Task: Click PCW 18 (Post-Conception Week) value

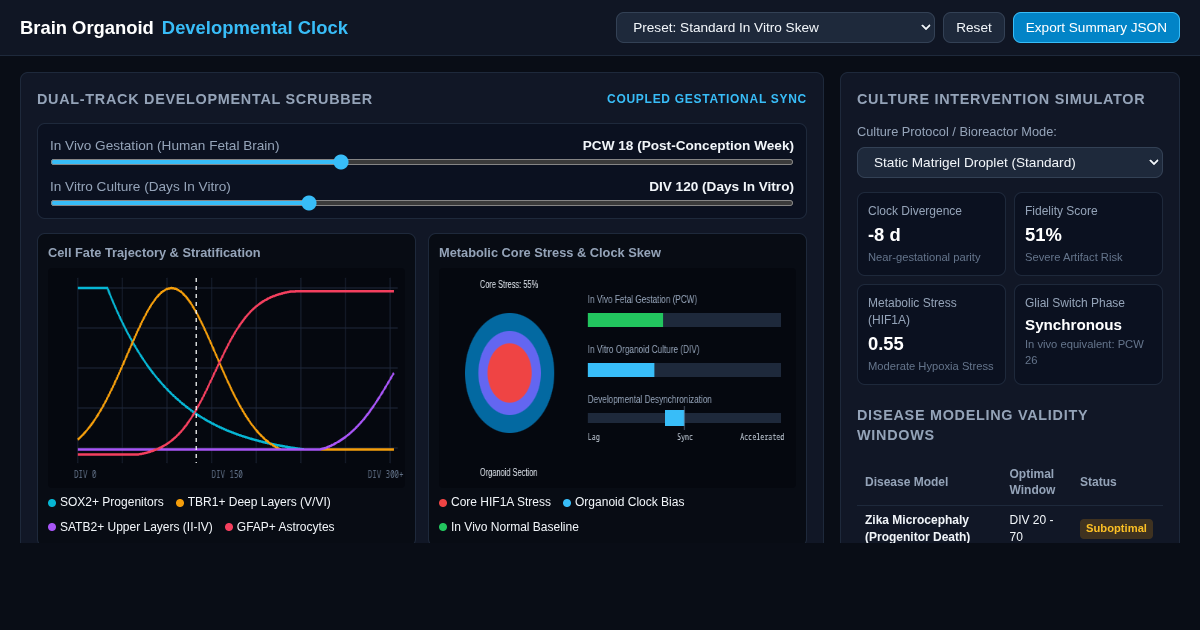Action: point(688,146)
